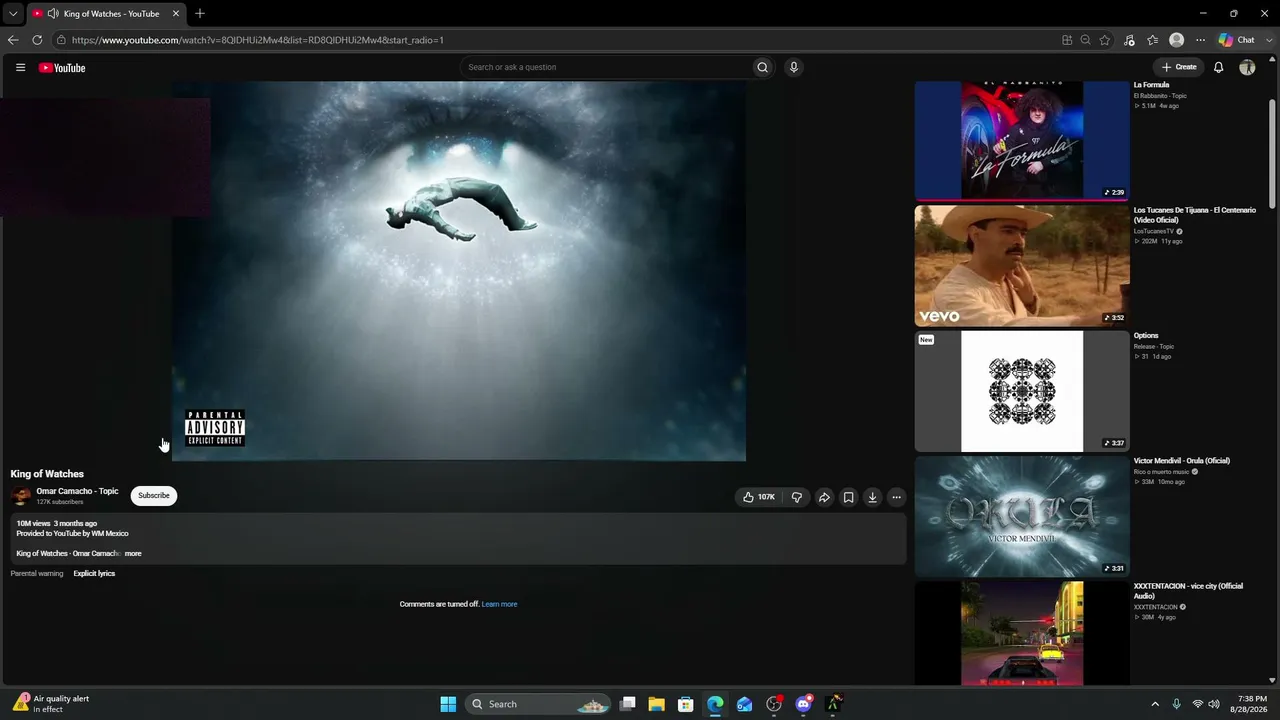Viewport: 1280px width, 720px height.
Task: Save the video with the bookmark icon
Action: click(x=848, y=497)
